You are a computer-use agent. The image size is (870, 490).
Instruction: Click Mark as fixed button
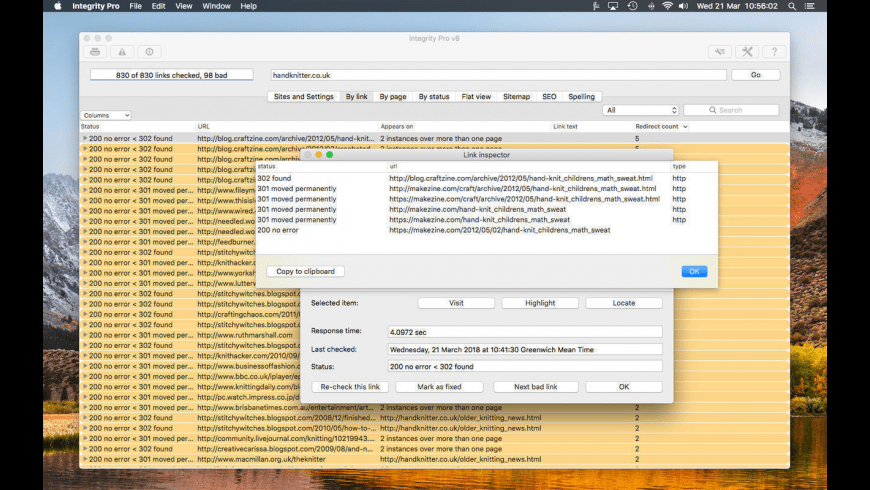coord(439,387)
